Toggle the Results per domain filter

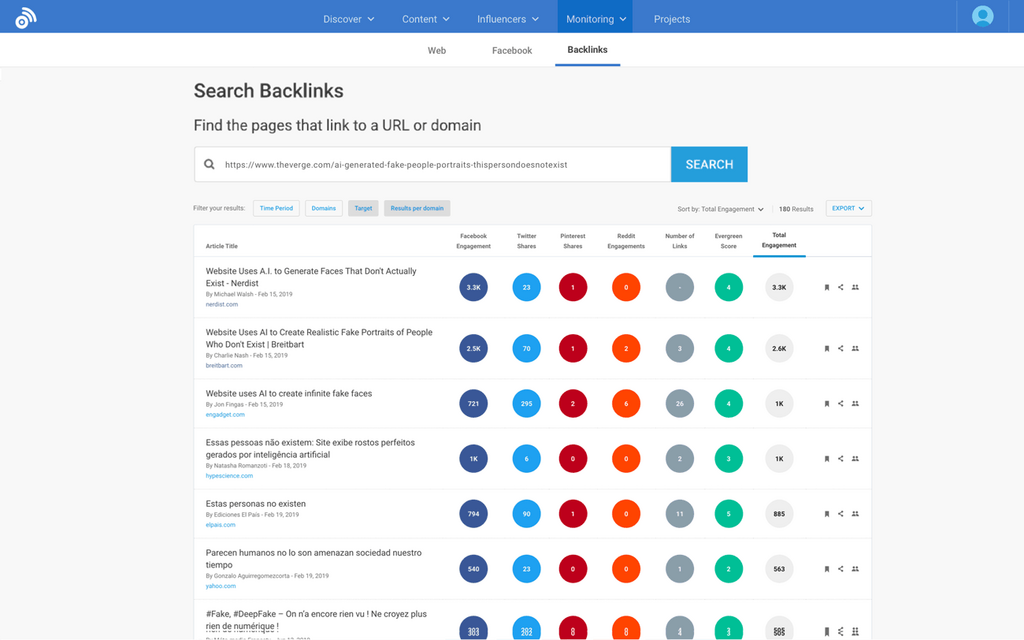pyautogui.click(x=417, y=209)
